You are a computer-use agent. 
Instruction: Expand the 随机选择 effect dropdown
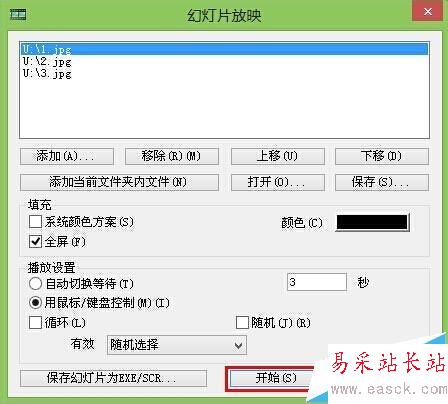pyautogui.click(x=177, y=345)
